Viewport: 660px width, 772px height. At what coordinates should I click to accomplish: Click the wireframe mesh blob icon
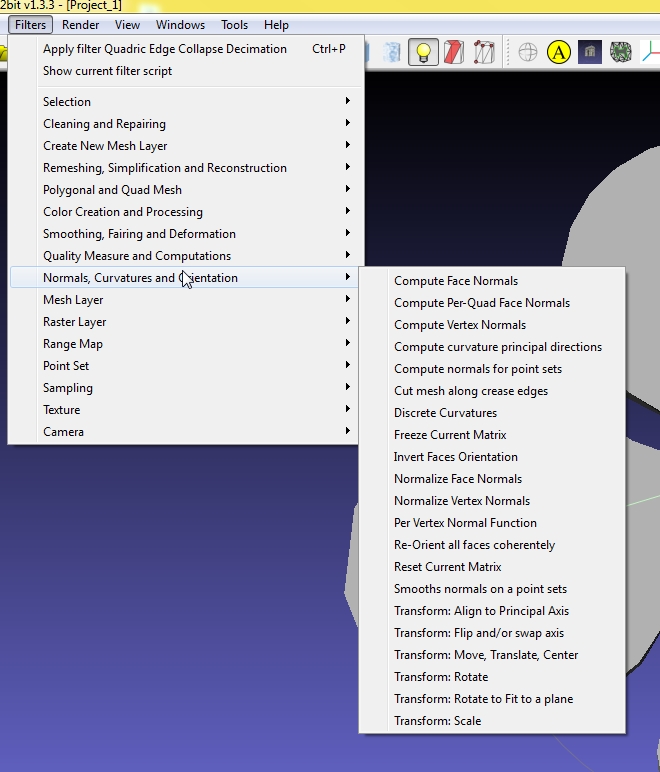pyautogui.click(x=621, y=52)
